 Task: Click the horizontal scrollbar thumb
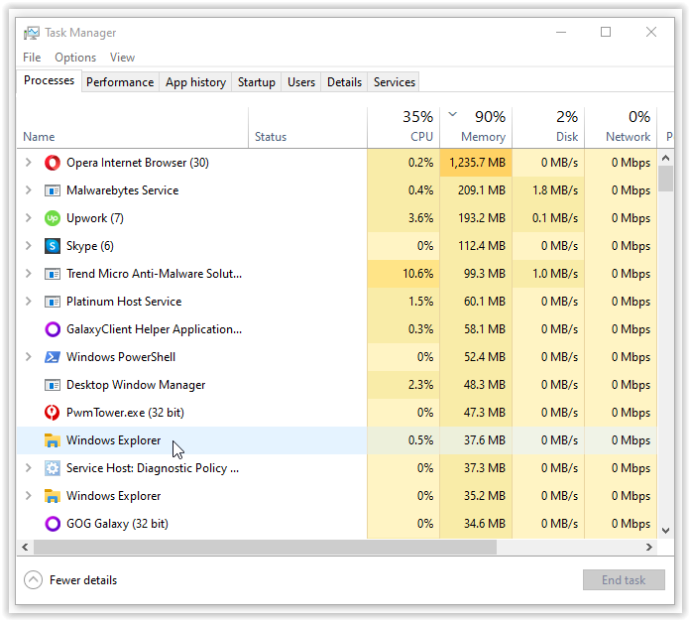coord(265,547)
